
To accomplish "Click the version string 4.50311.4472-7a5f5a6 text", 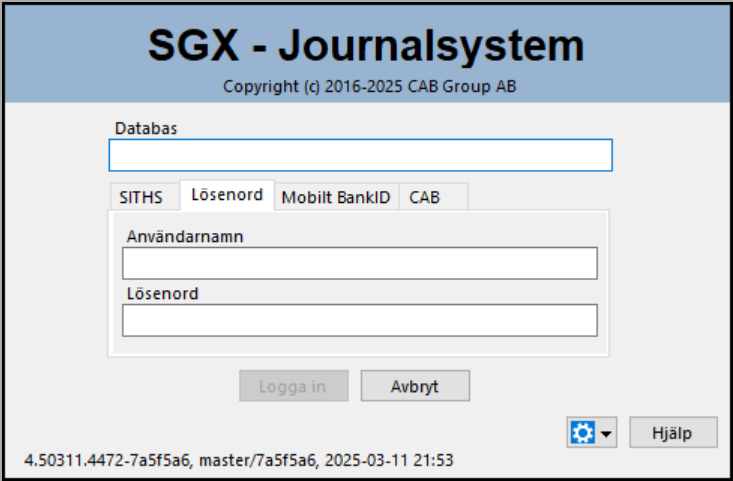I will [107, 460].
